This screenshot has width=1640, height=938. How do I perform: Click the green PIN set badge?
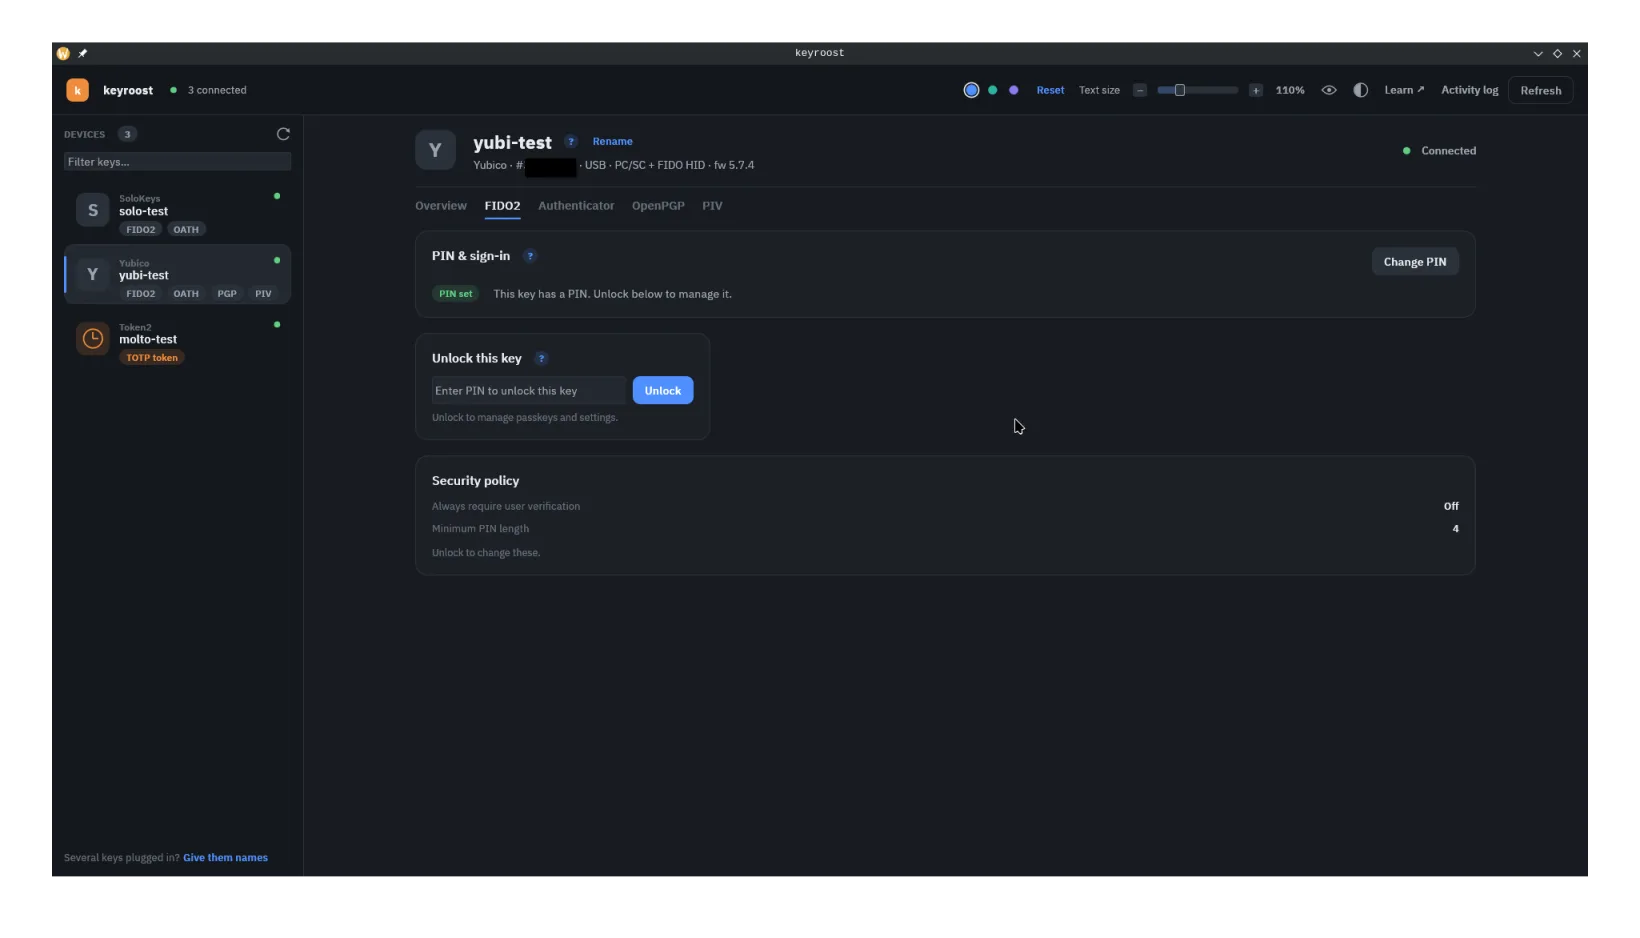[x=456, y=294]
